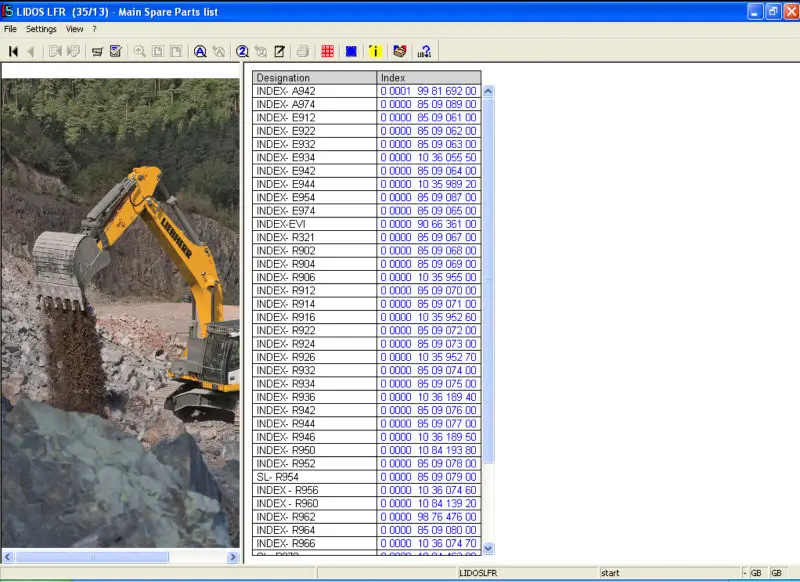Click the greyed printer icon
Viewport: 800px width, 582px height.
(x=303, y=51)
